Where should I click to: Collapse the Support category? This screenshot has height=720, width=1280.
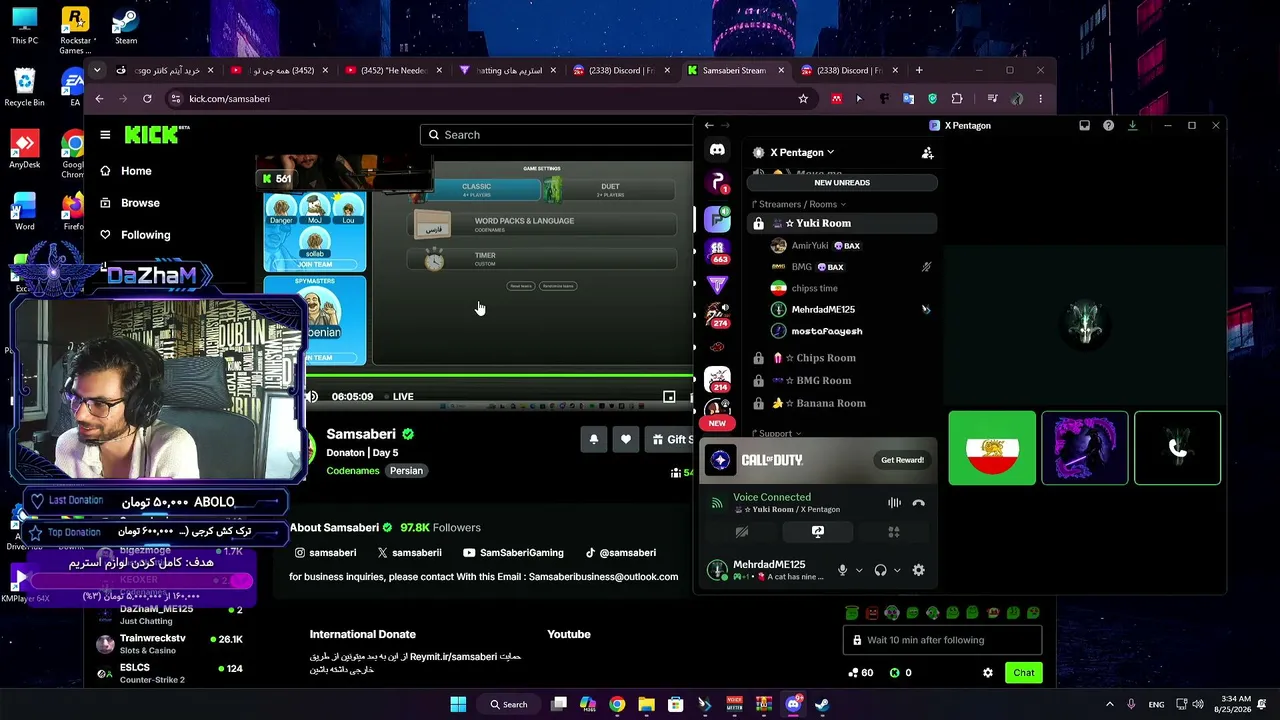coord(775,434)
